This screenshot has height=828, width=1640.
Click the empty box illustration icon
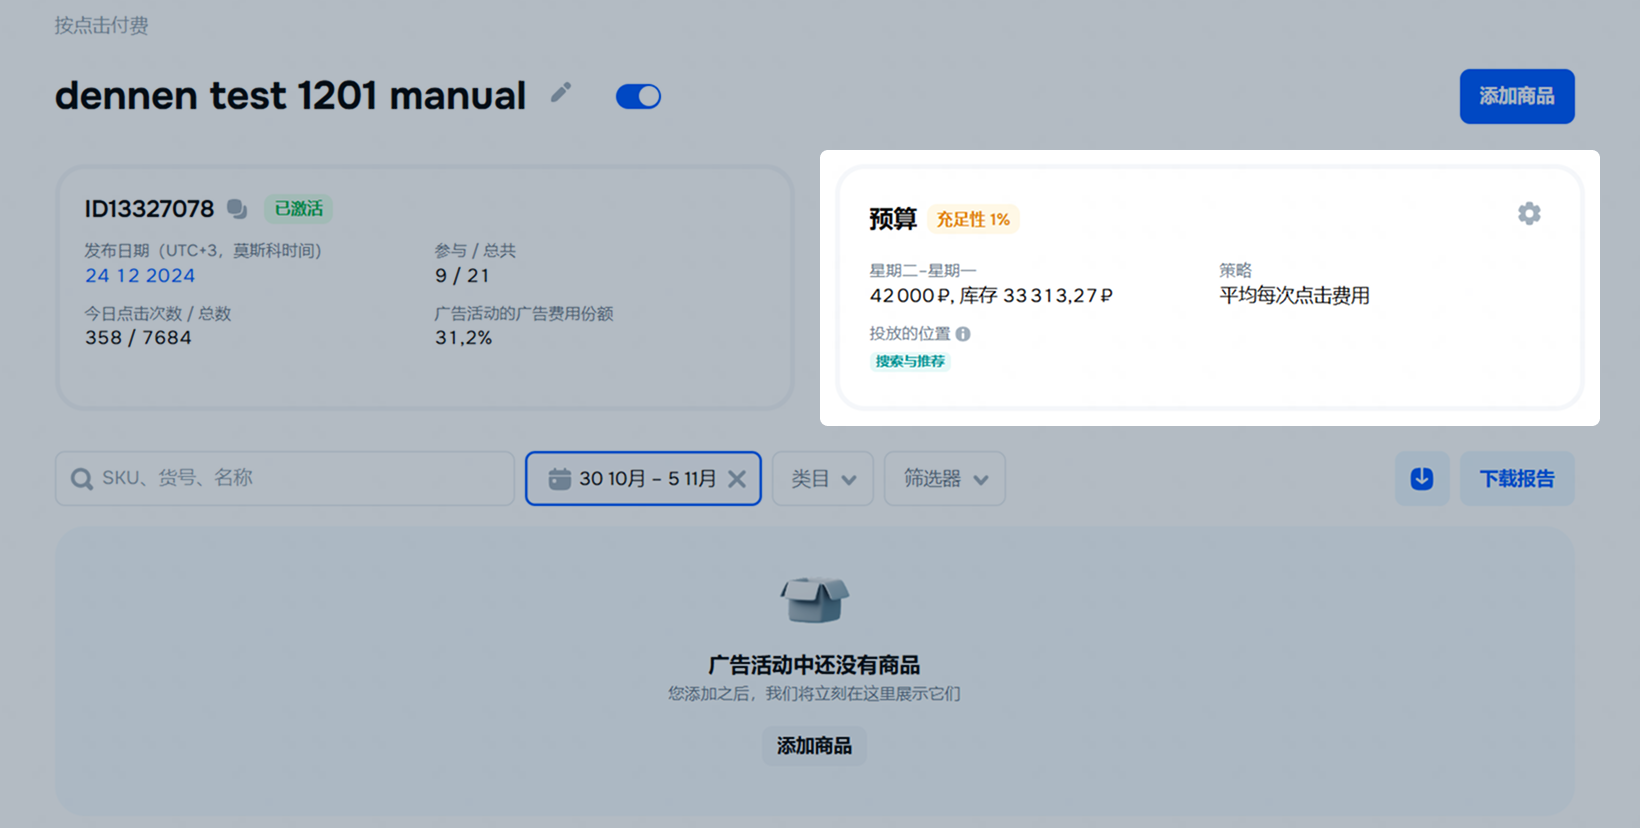pyautogui.click(x=814, y=599)
